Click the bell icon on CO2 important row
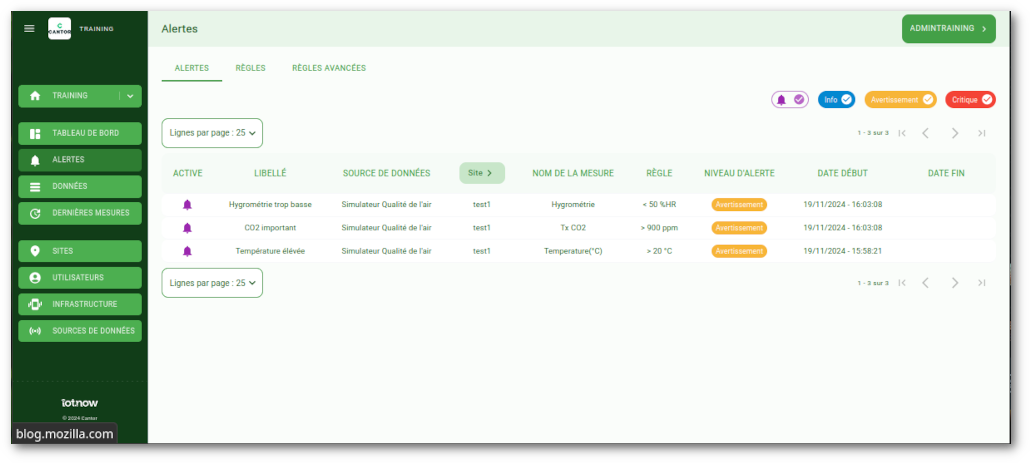 [187, 228]
